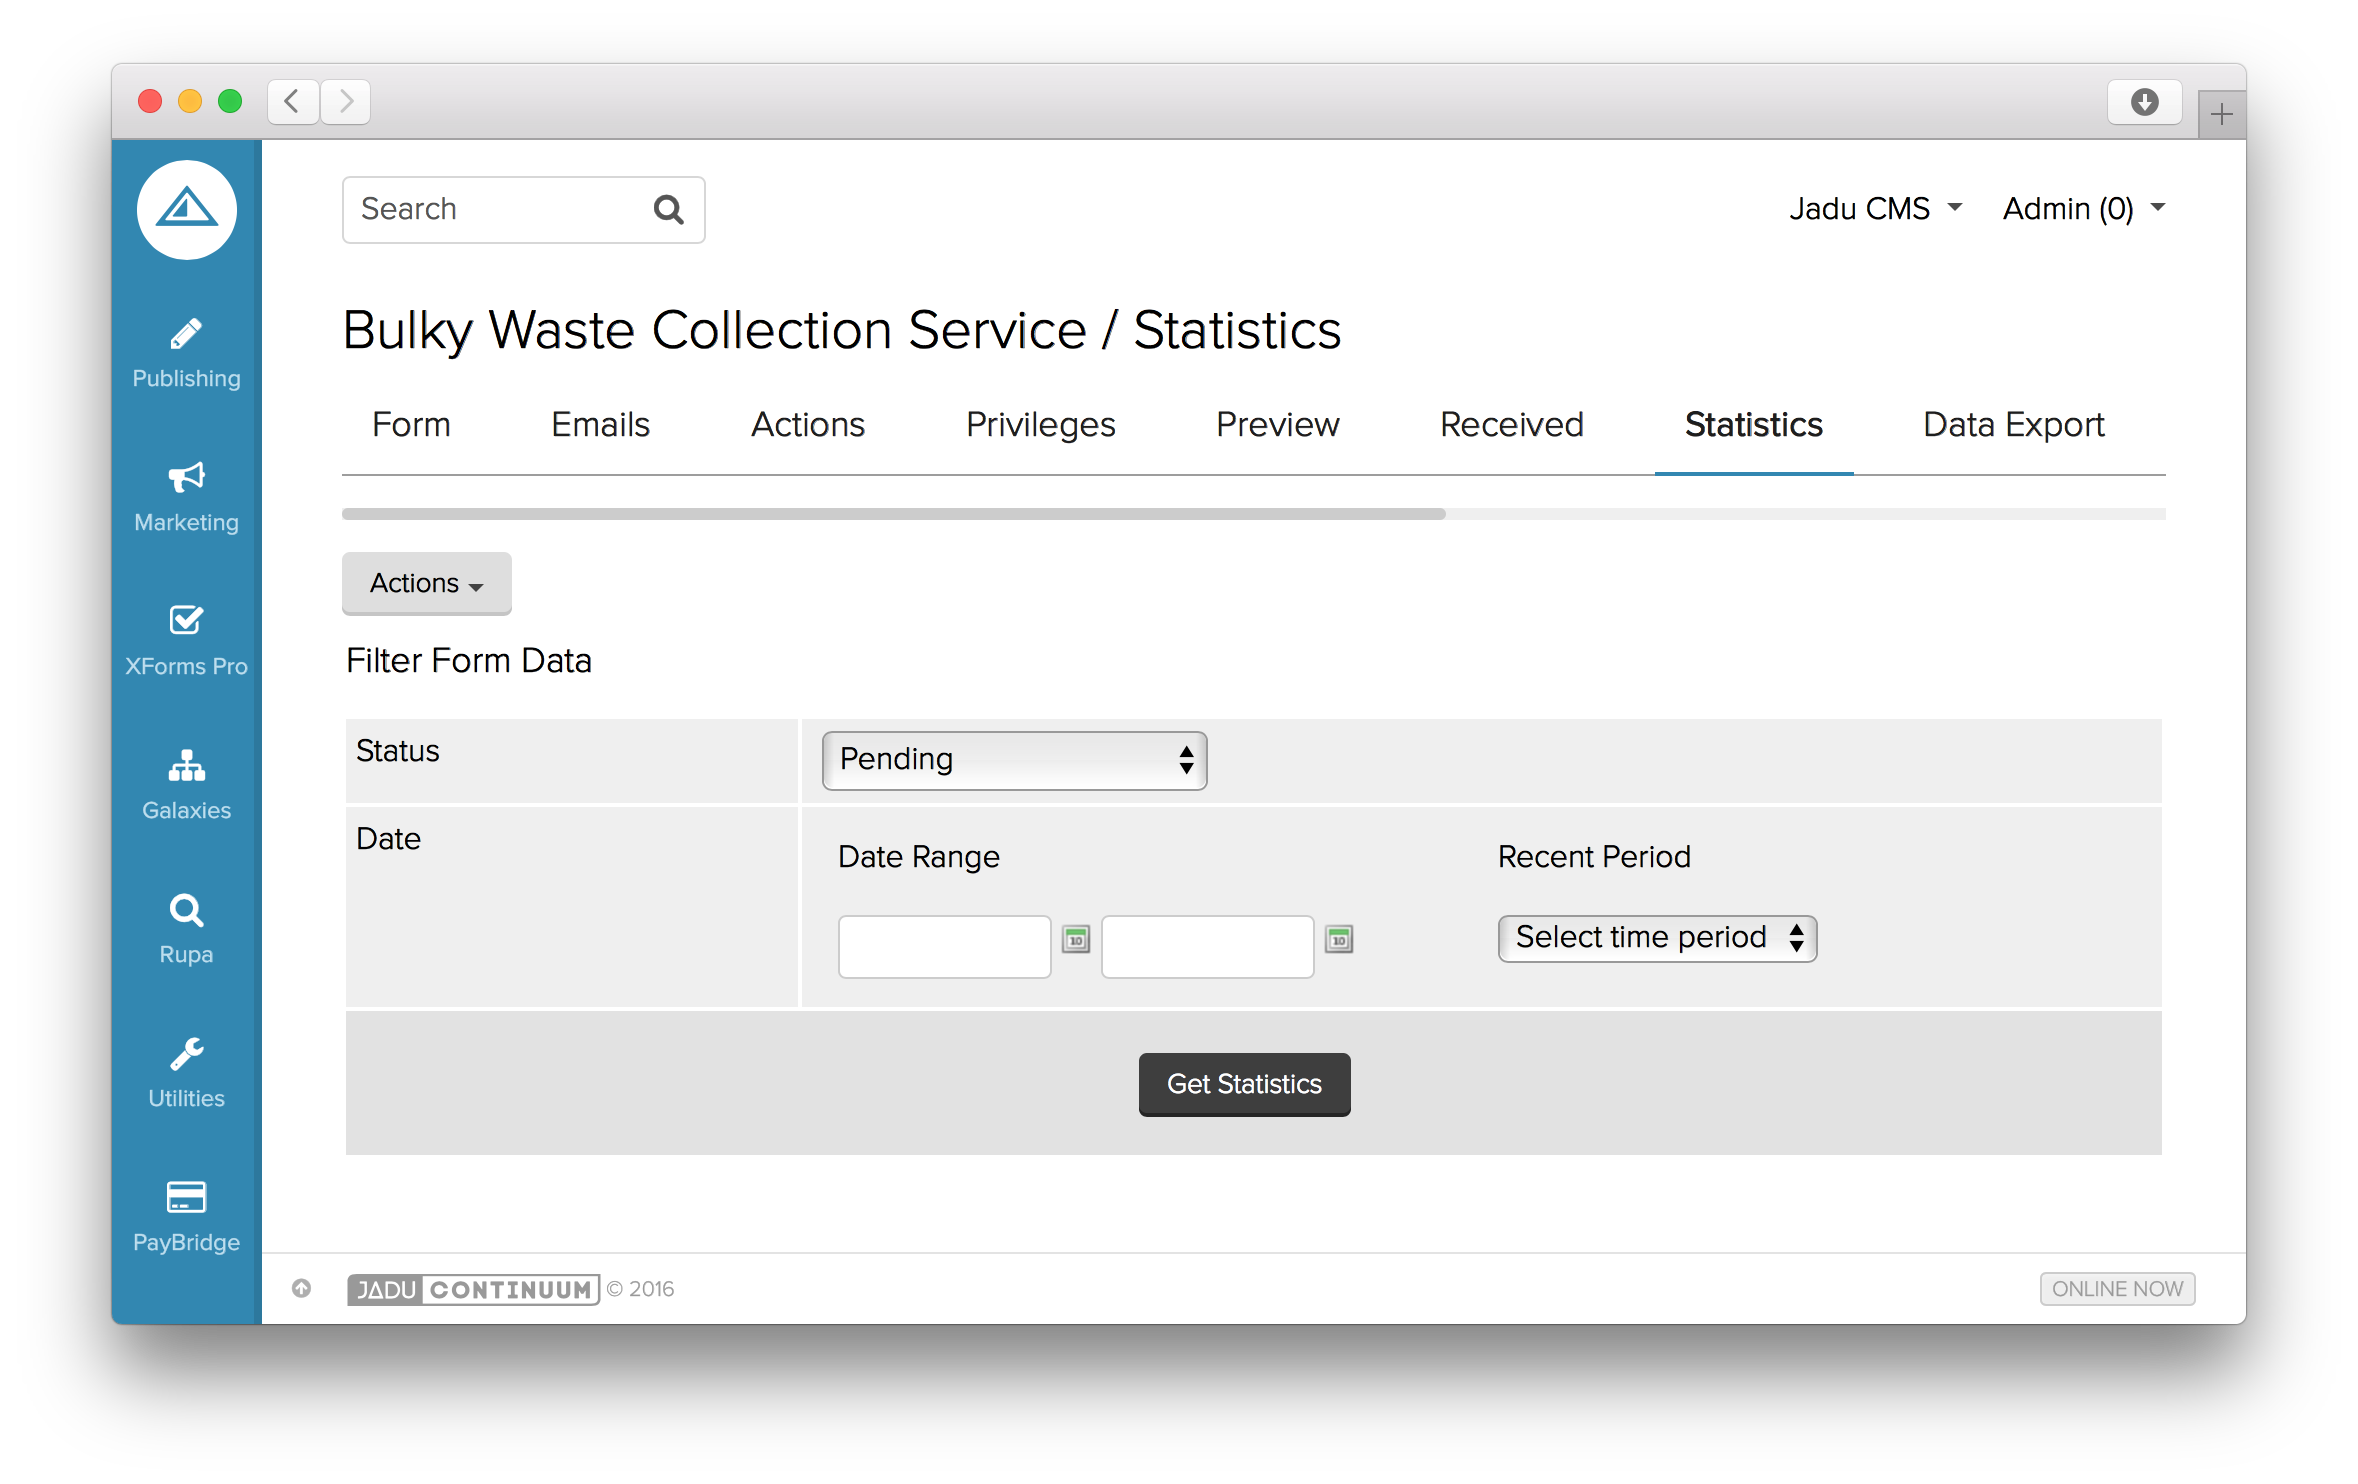
Task: Open the PayBridge card icon
Action: (186, 1197)
